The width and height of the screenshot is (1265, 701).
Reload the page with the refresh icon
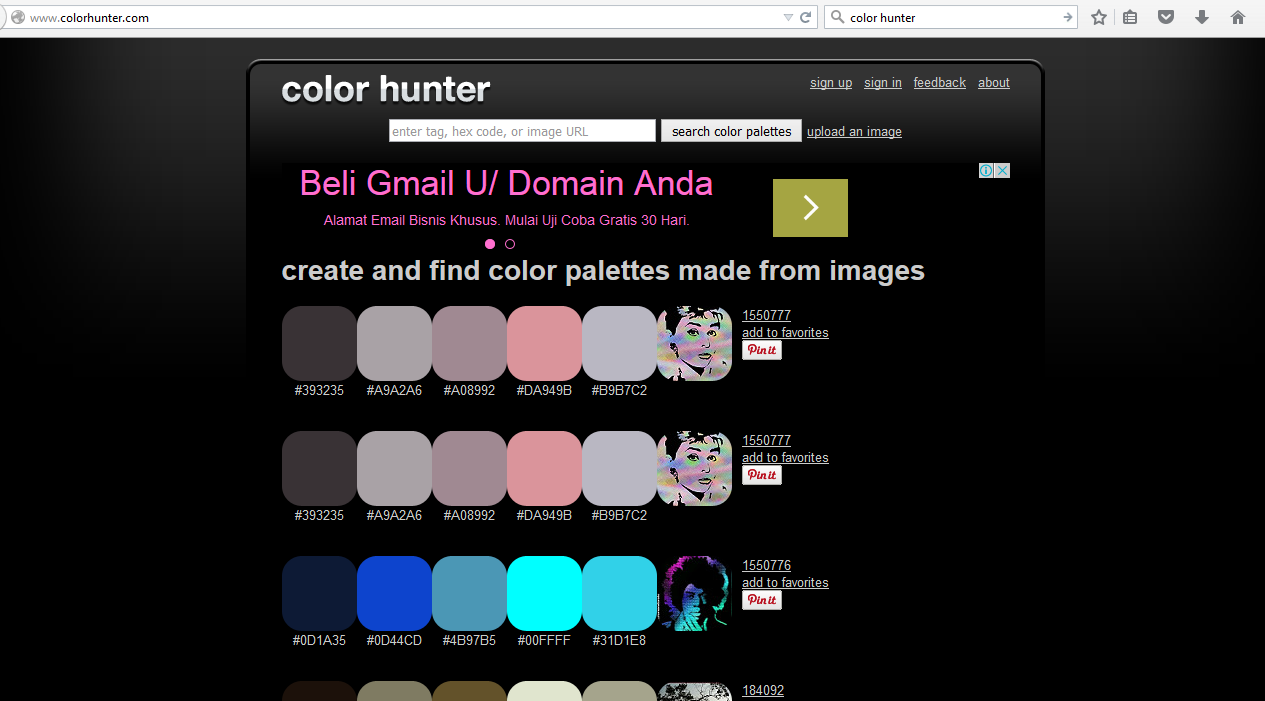click(x=806, y=17)
